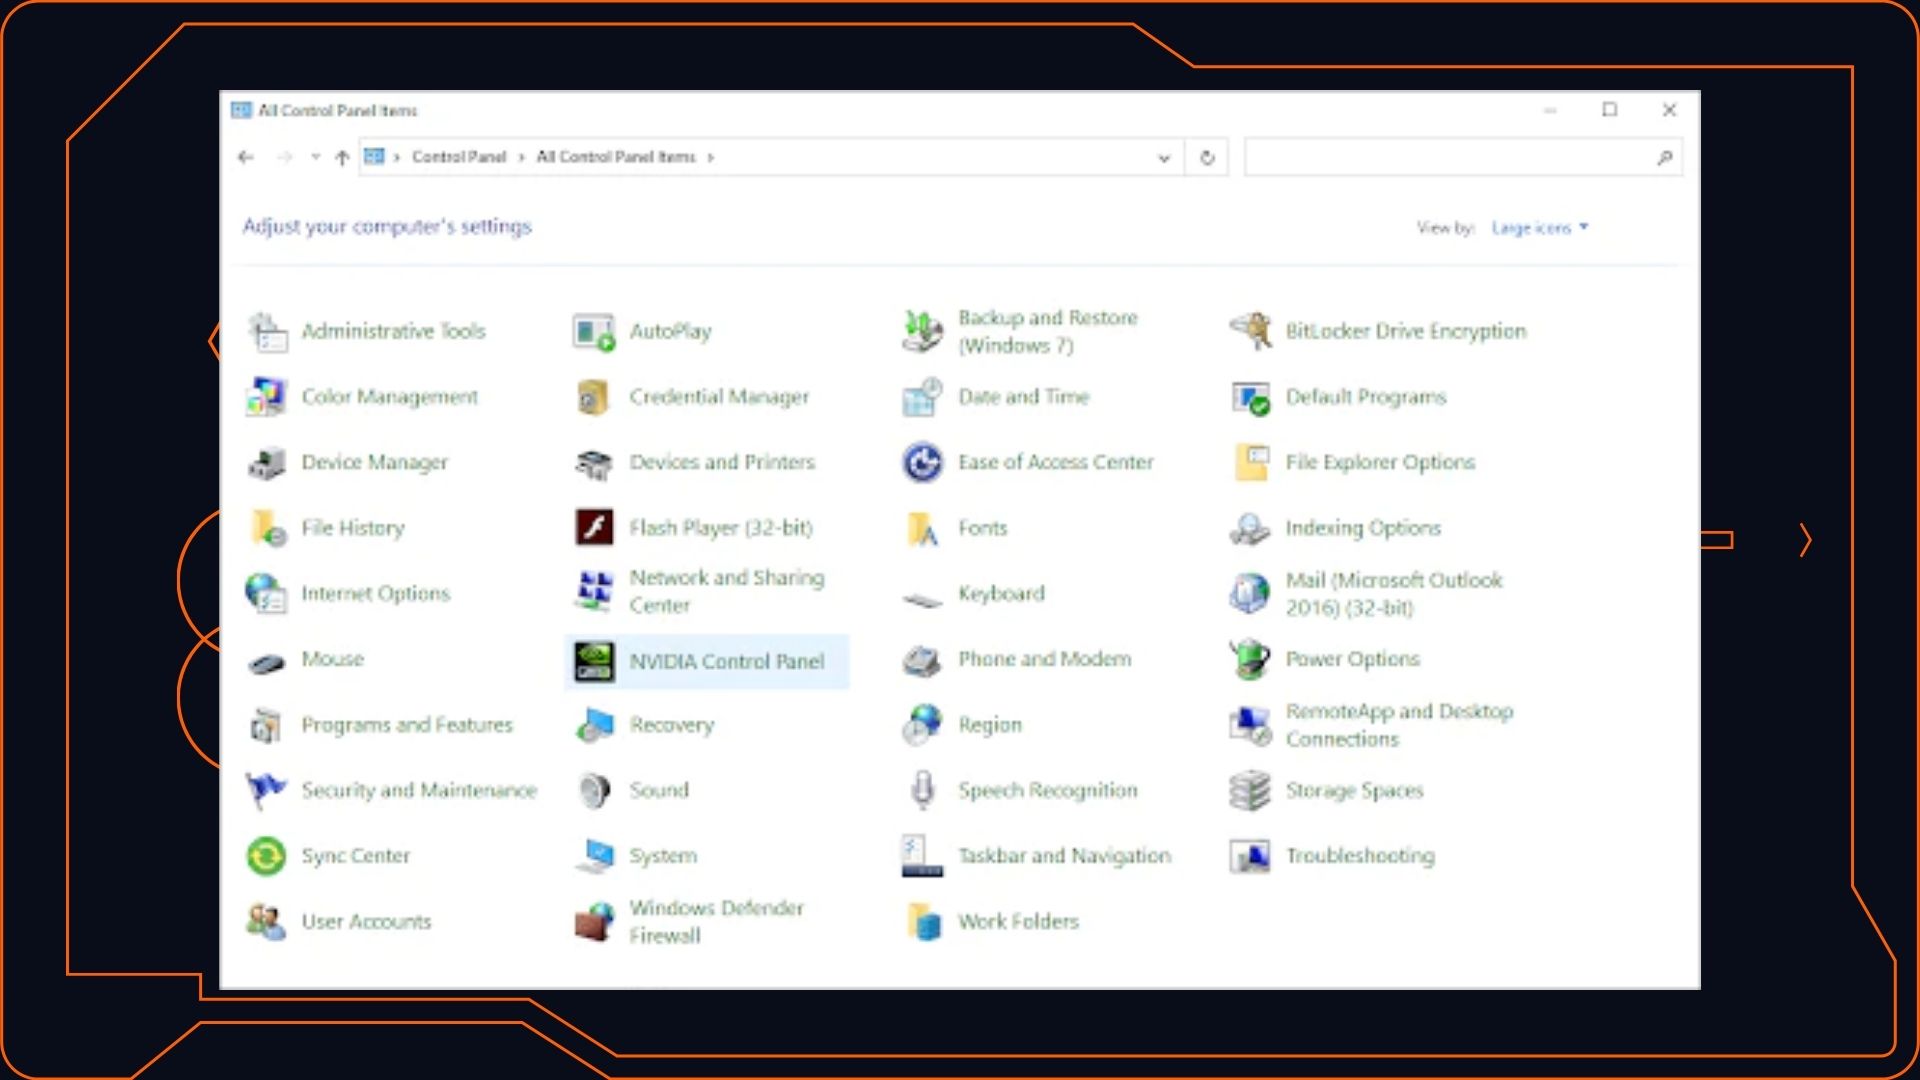
Task: Open Programs and Features icon
Action: [267, 726]
